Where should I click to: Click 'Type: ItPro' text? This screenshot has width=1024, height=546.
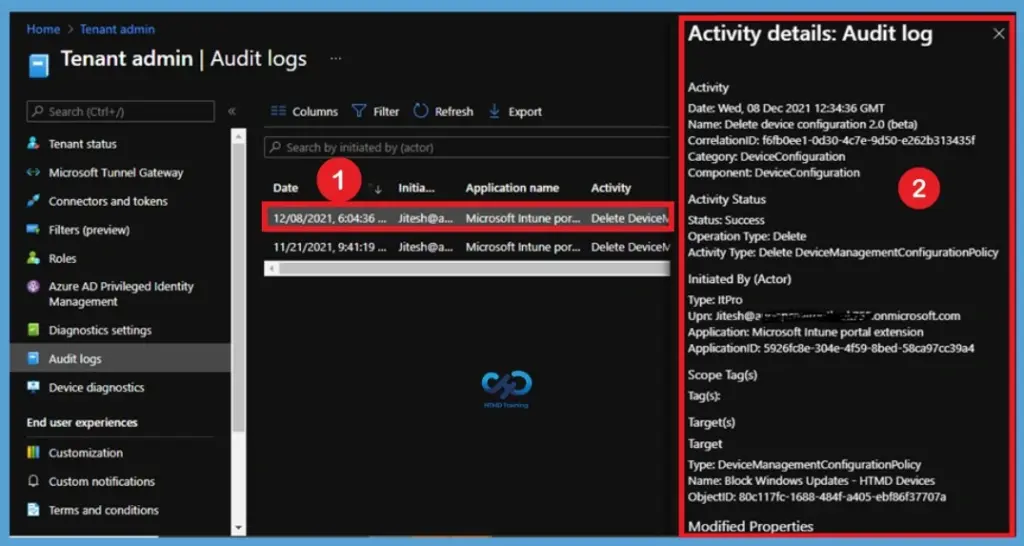pos(715,300)
